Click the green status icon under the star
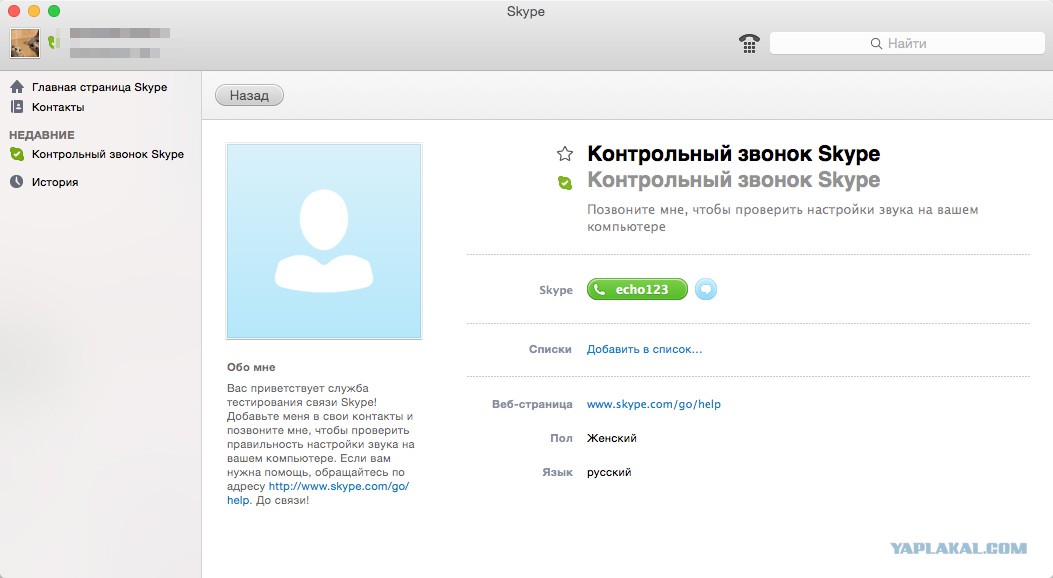The width and height of the screenshot is (1053, 578). click(565, 182)
